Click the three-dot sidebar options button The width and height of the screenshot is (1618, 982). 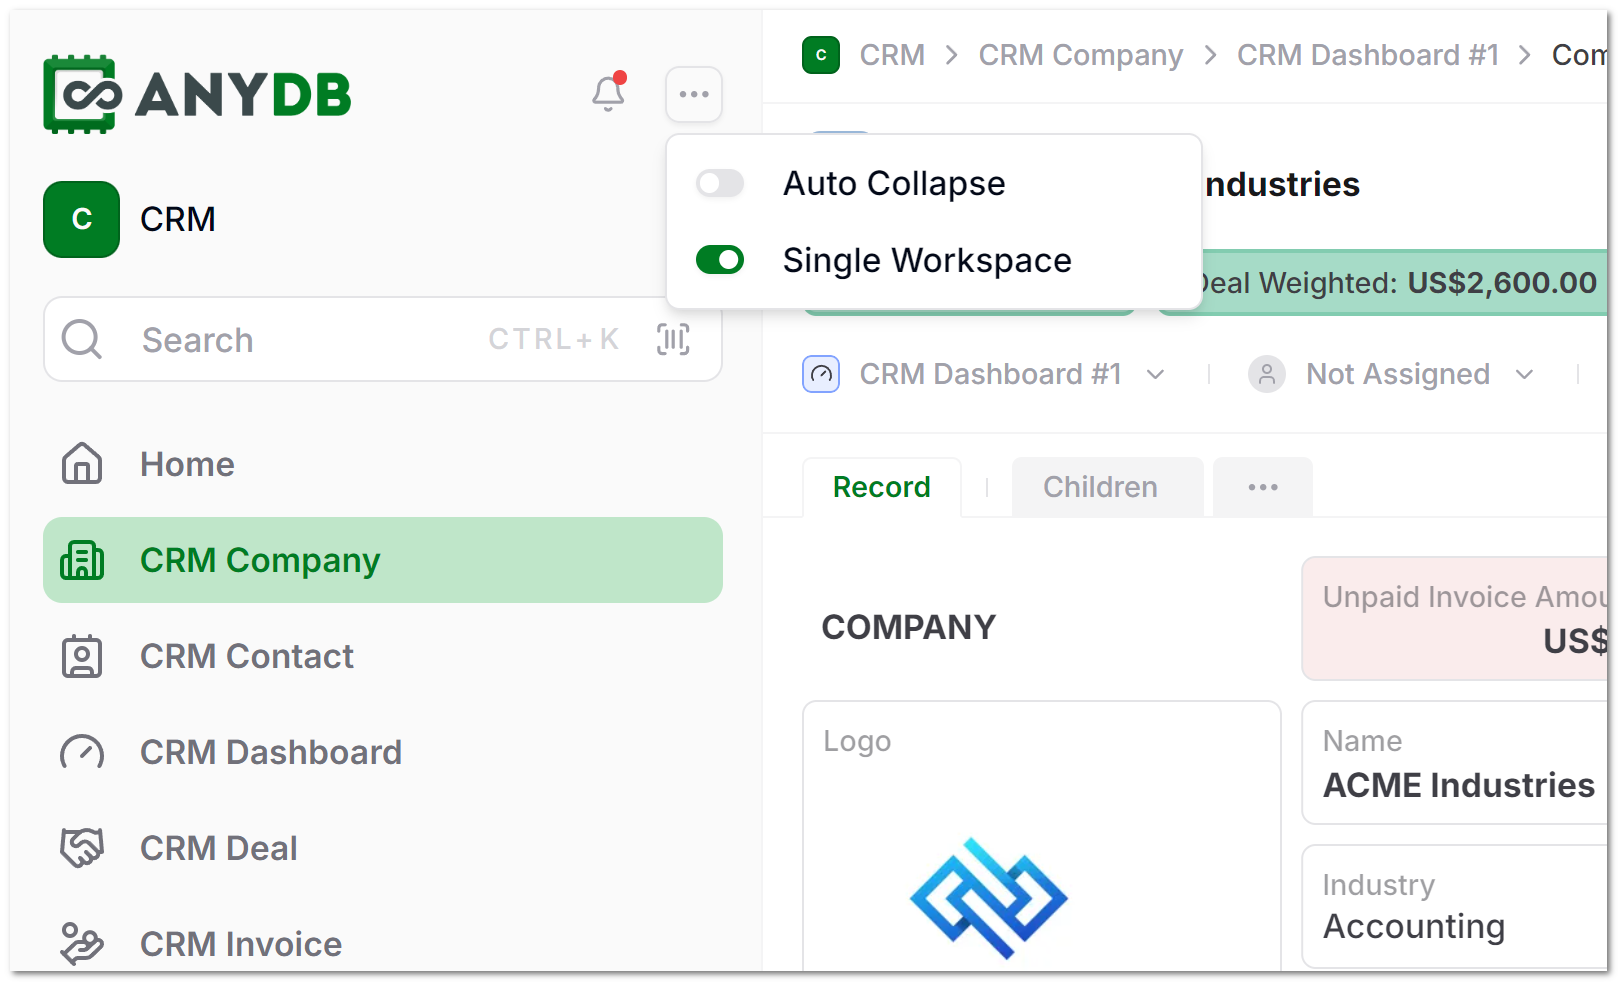pyautogui.click(x=694, y=94)
